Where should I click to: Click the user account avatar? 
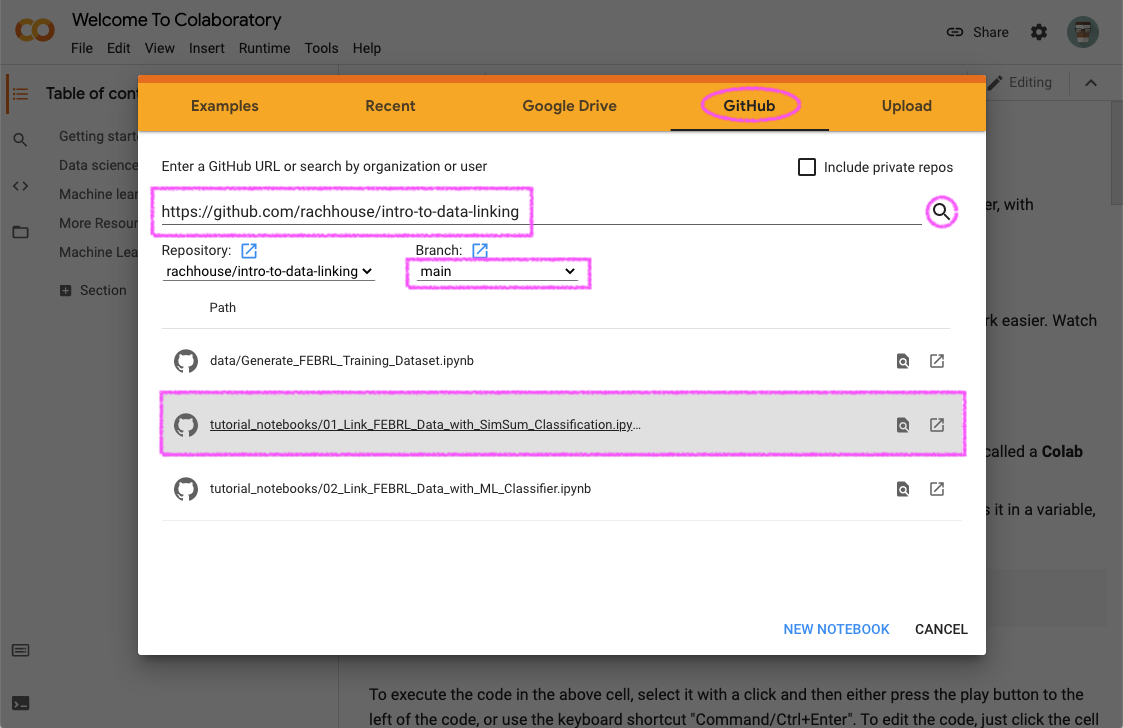[x=1083, y=32]
